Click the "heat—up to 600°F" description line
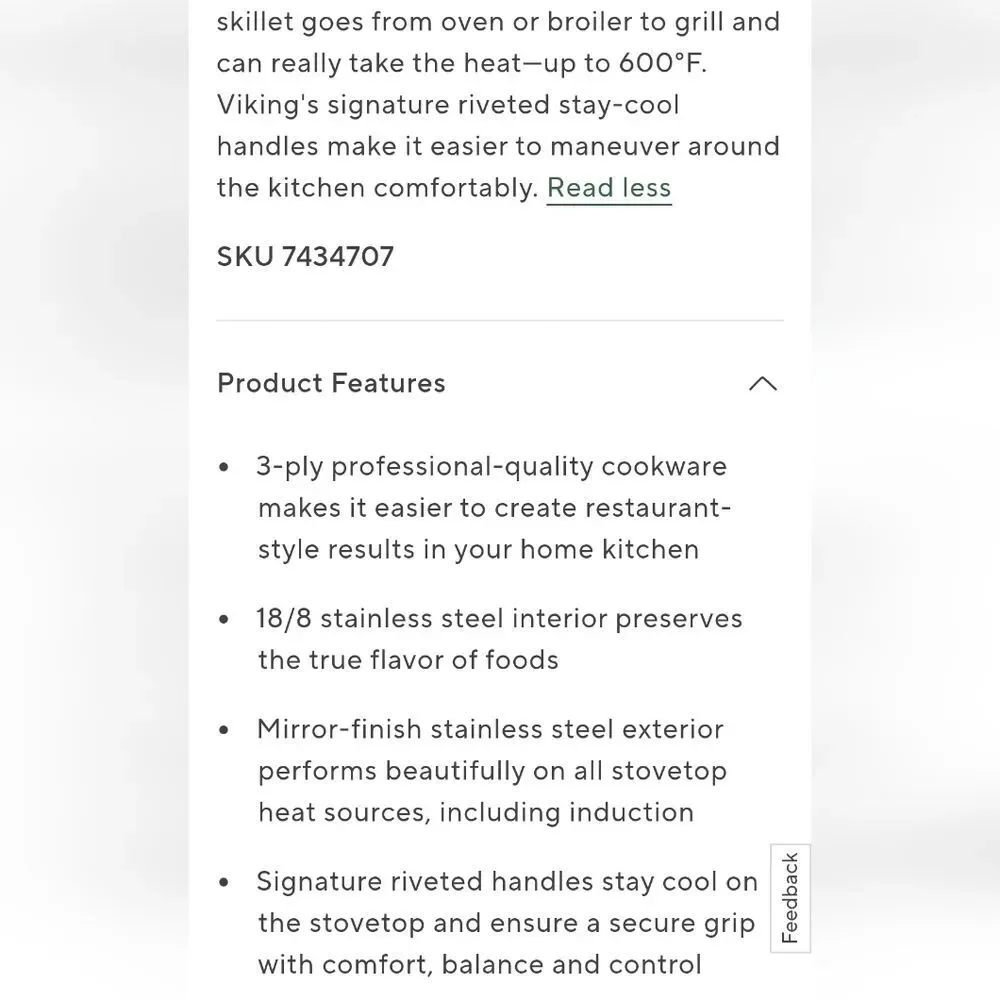This screenshot has width=1000, height=1000. click(x=462, y=63)
